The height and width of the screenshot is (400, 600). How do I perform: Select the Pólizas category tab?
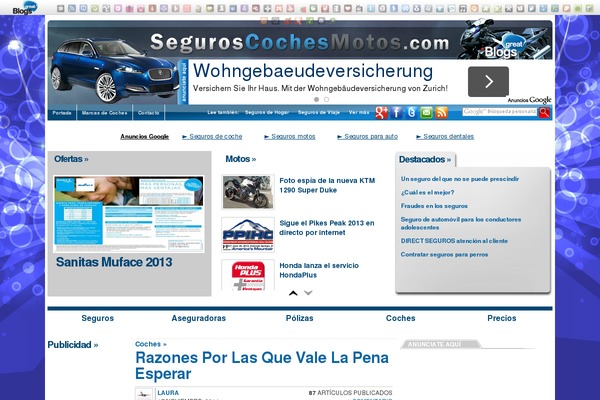300,318
